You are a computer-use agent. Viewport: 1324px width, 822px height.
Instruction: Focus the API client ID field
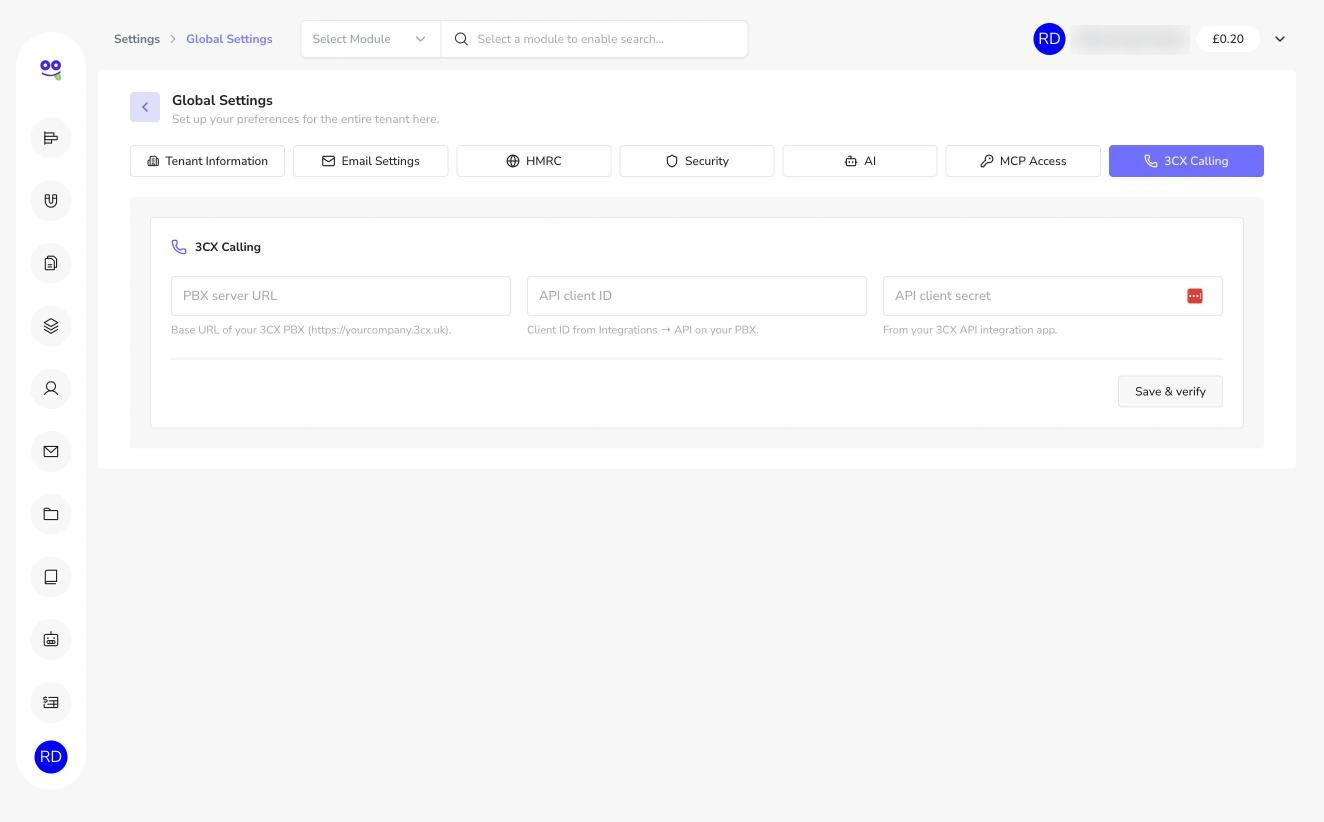click(697, 296)
